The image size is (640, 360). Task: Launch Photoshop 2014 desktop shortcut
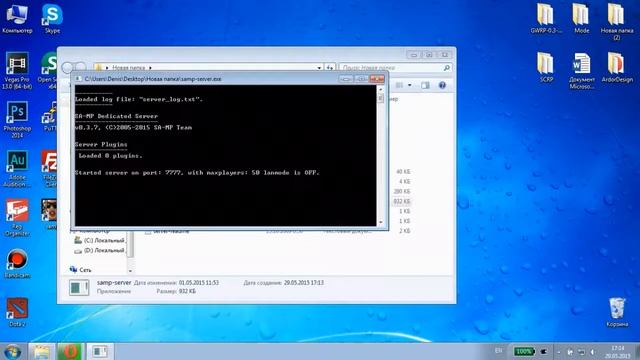(17, 120)
